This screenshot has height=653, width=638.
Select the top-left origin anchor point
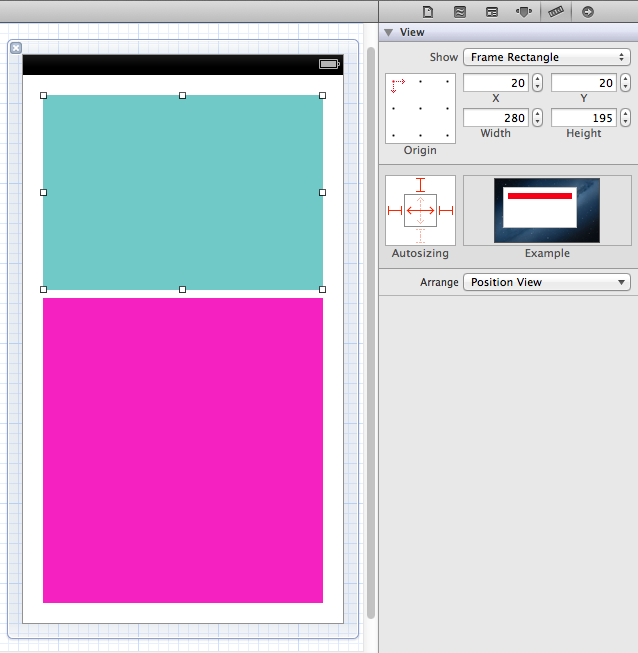point(394,82)
